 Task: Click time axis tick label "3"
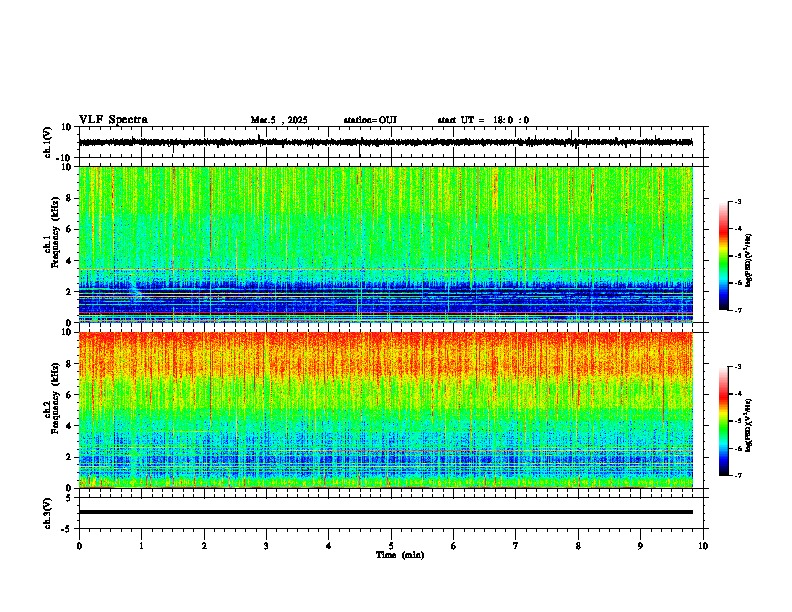pyautogui.click(x=266, y=546)
